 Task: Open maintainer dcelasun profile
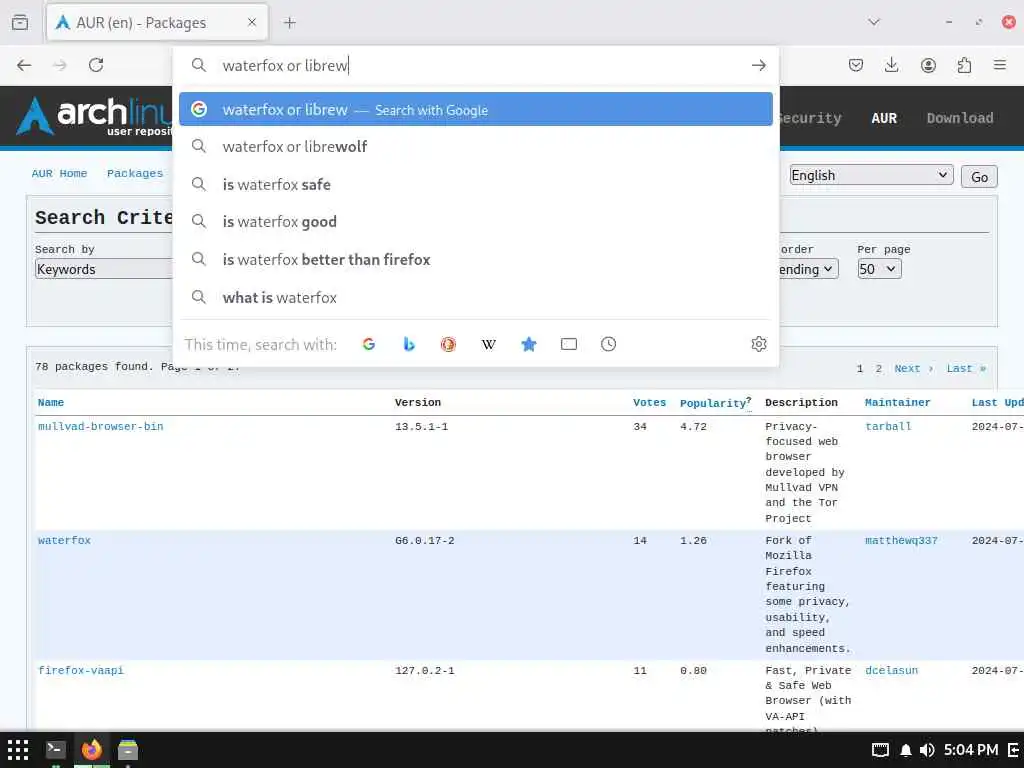pos(891,670)
